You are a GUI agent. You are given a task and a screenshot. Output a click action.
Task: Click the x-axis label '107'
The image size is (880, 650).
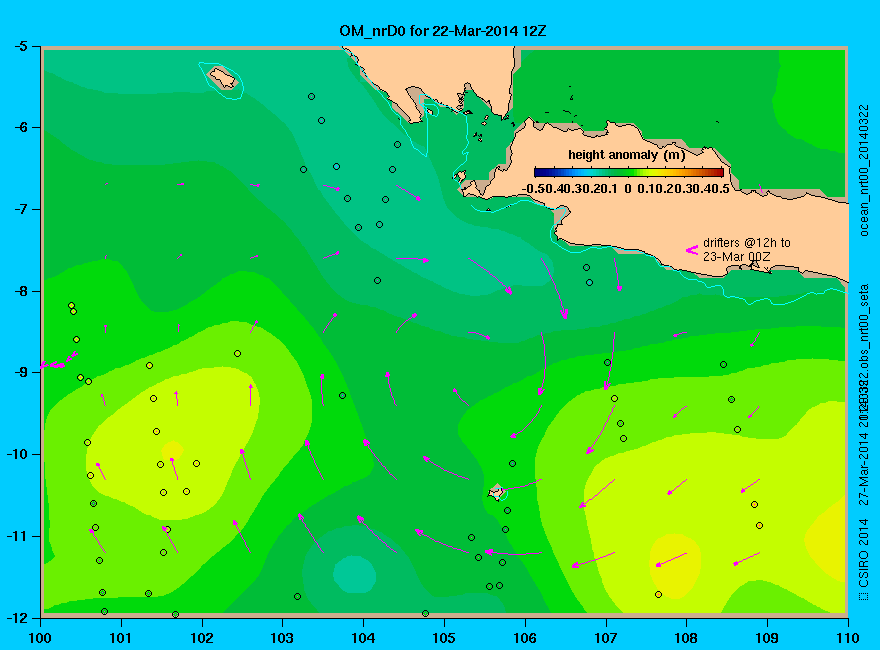[606, 638]
